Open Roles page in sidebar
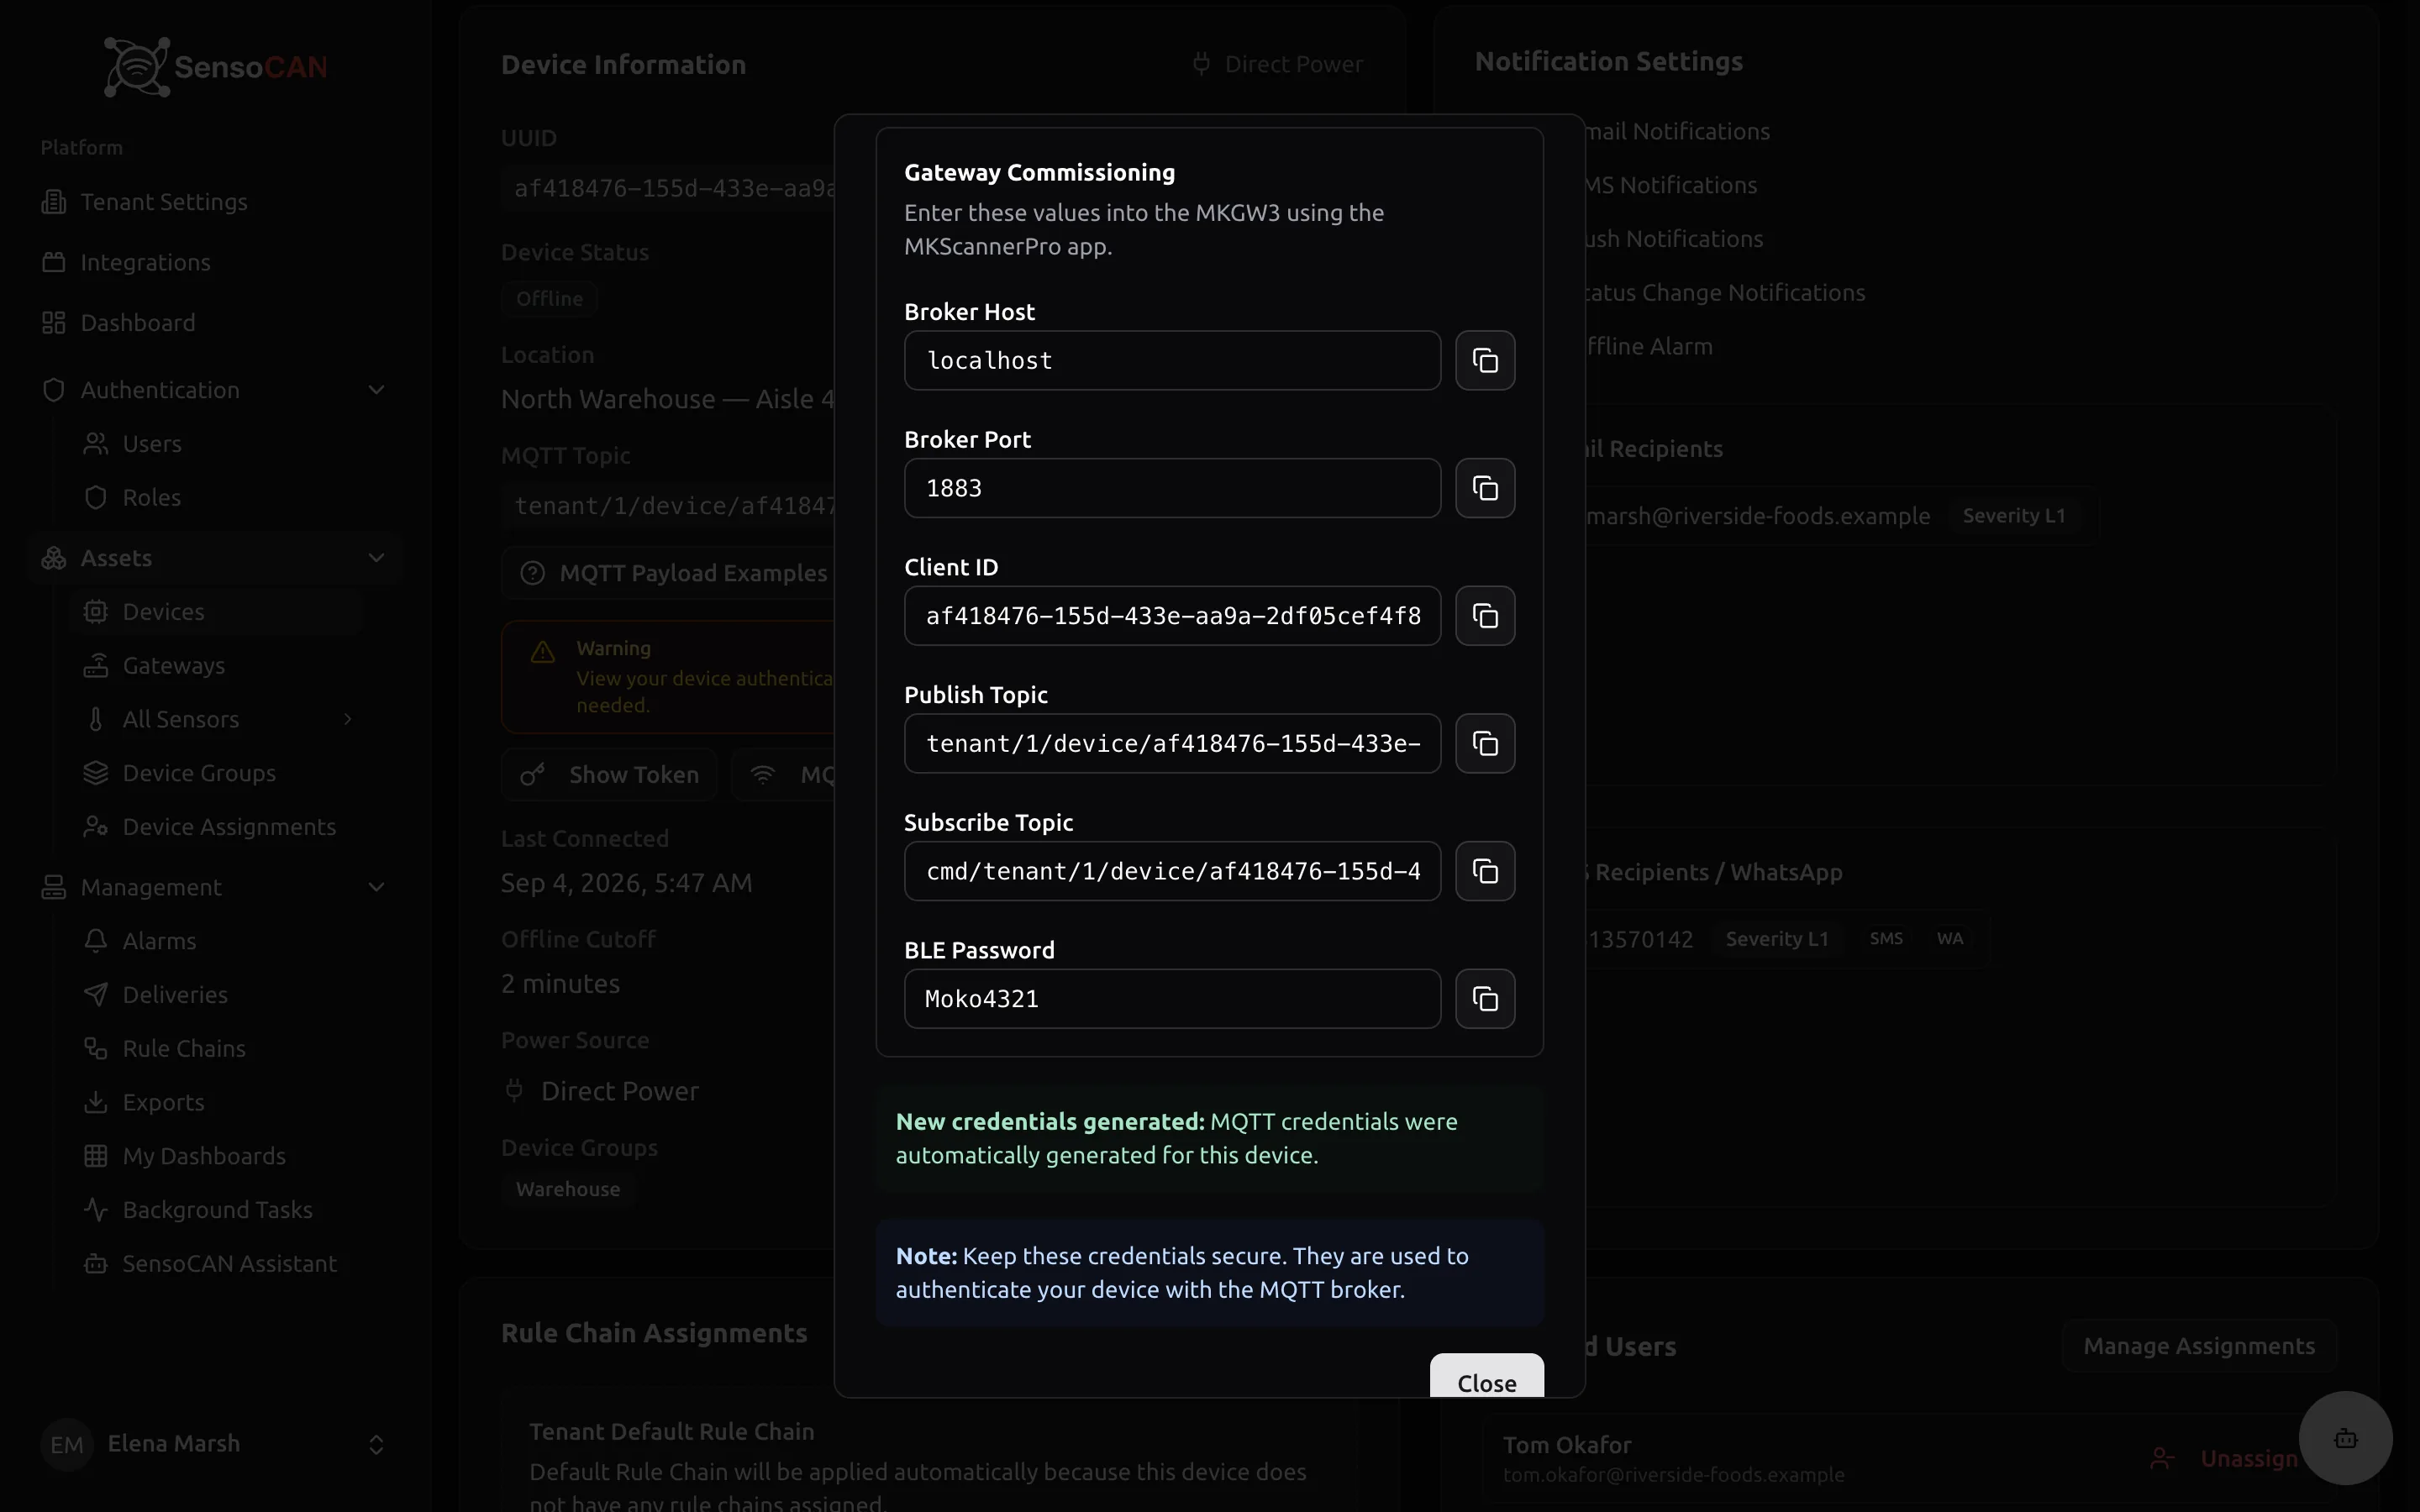Image resolution: width=2420 pixels, height=1512 pixels. (216, 497)
